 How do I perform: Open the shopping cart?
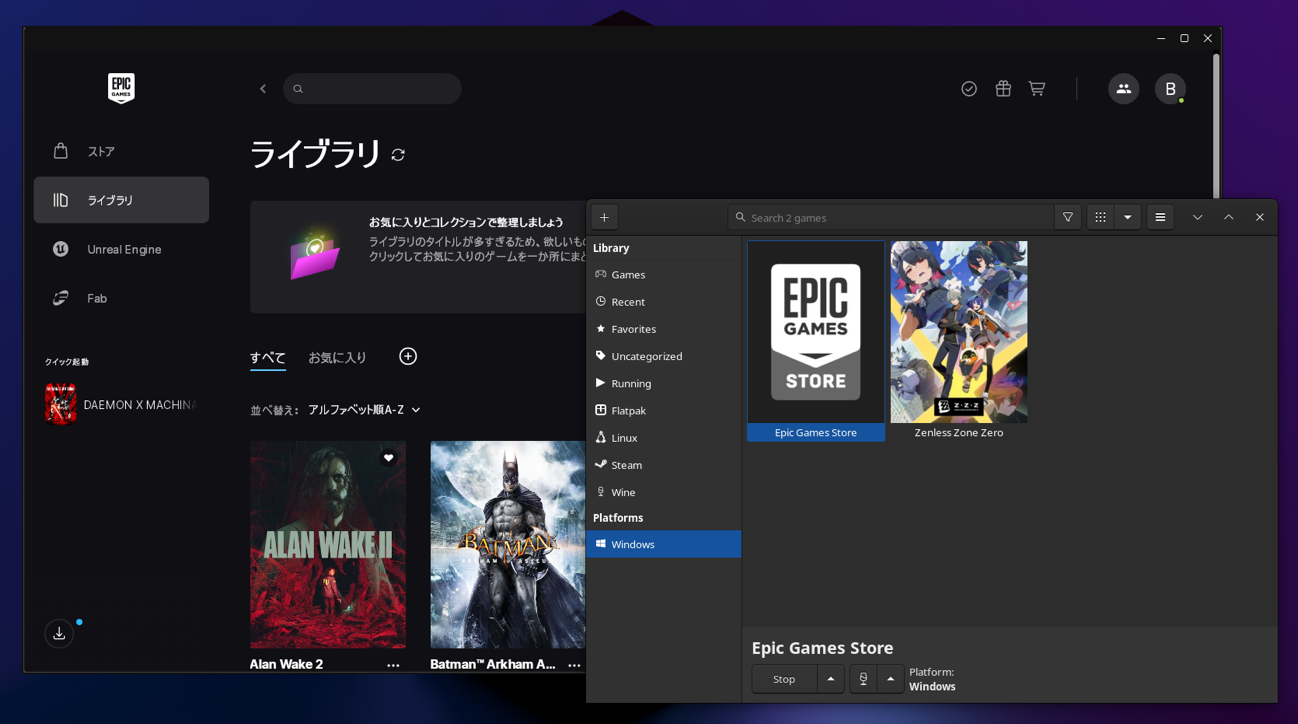point(1037,88)
